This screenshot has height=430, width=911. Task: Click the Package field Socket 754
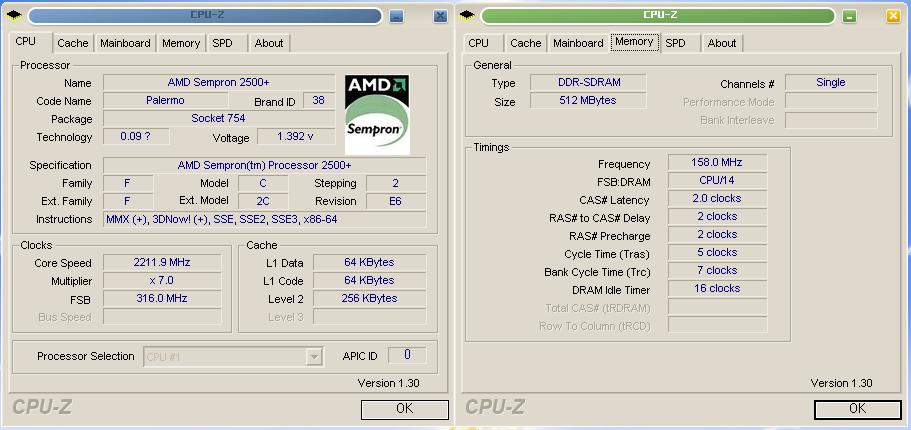(219, 118)
